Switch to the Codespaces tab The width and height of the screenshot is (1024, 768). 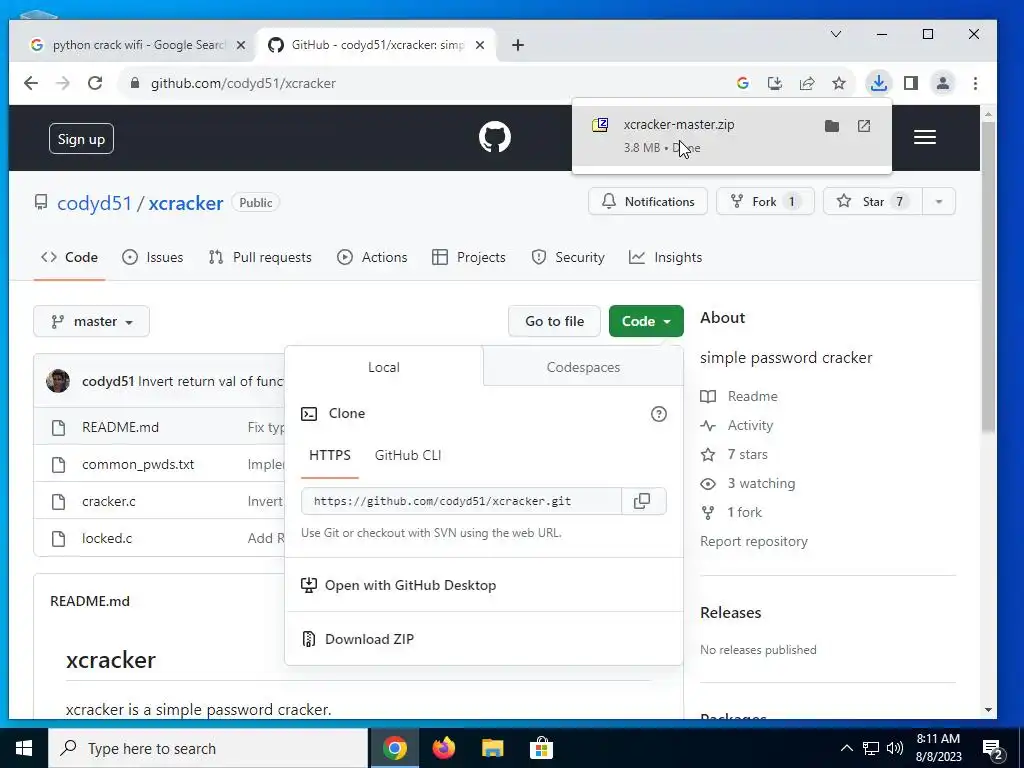(583, 367)
